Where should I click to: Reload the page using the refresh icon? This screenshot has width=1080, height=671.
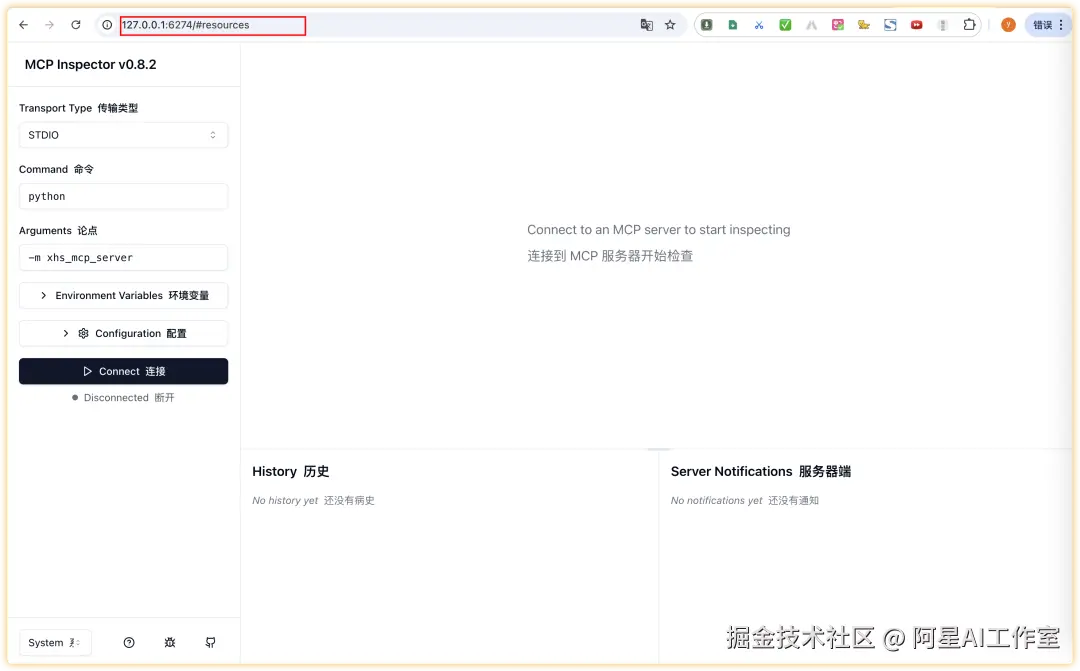pos(76,24)
